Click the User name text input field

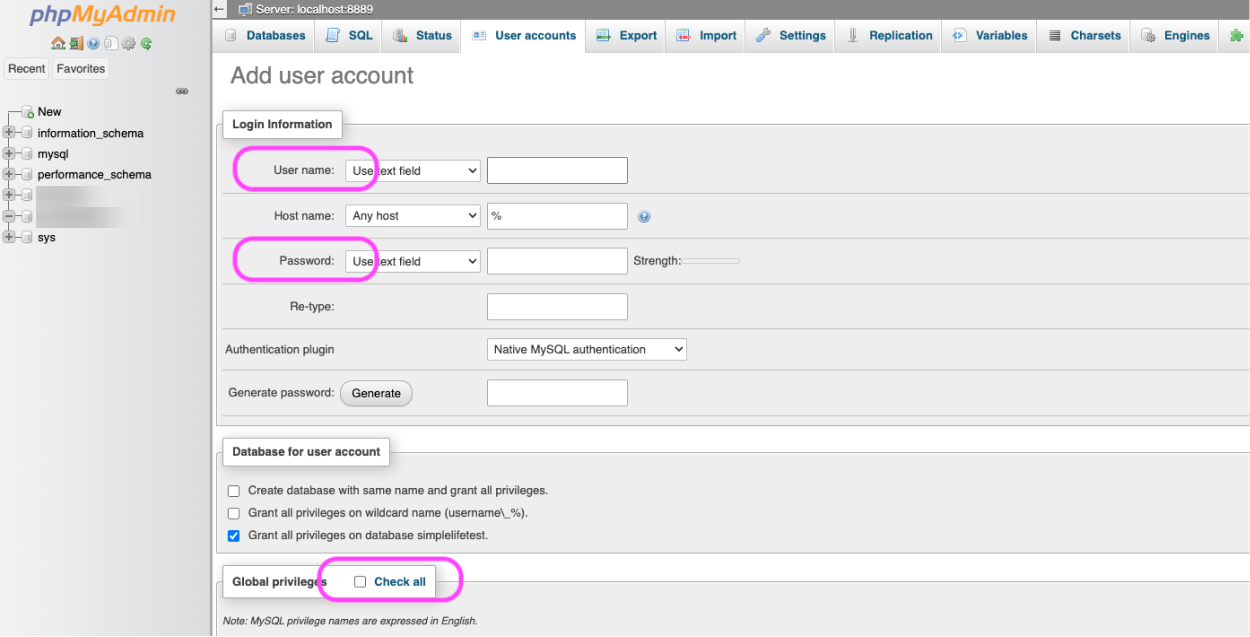pyautogui.click(x=557, y=171)
